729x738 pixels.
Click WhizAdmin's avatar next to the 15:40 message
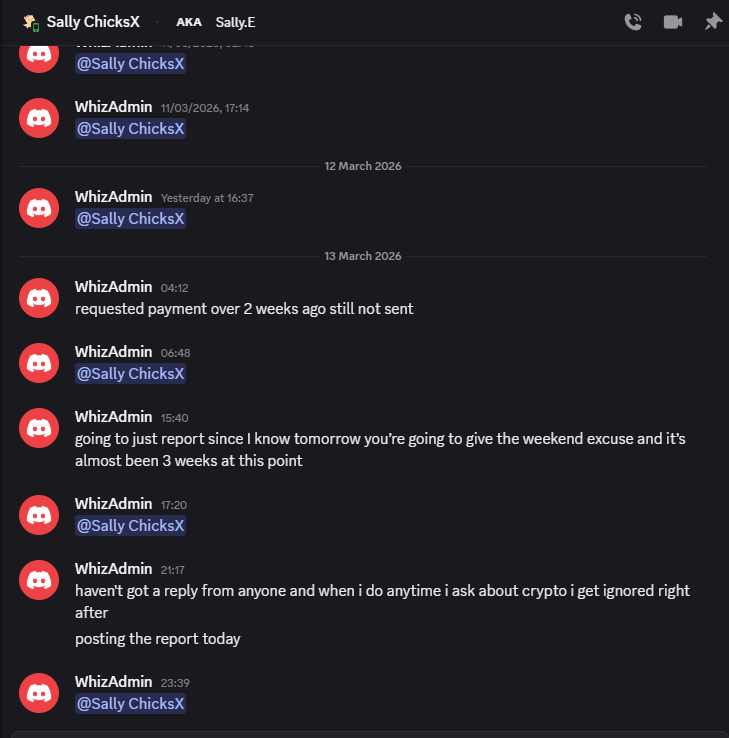tap(39, 427)
